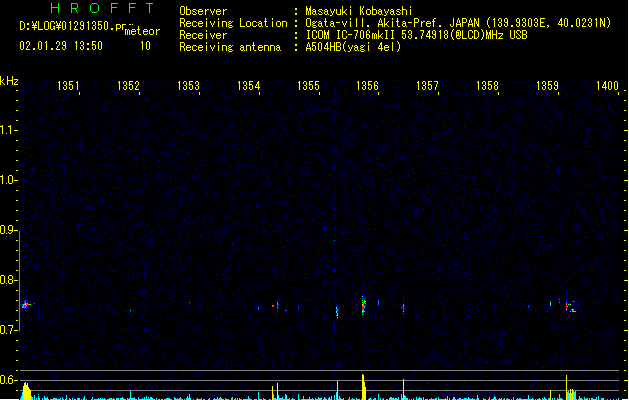This screenshot has width=629, height=400.
Task: Click the strong meteor echo just before 1356
Action: click(x=363, y=306)
